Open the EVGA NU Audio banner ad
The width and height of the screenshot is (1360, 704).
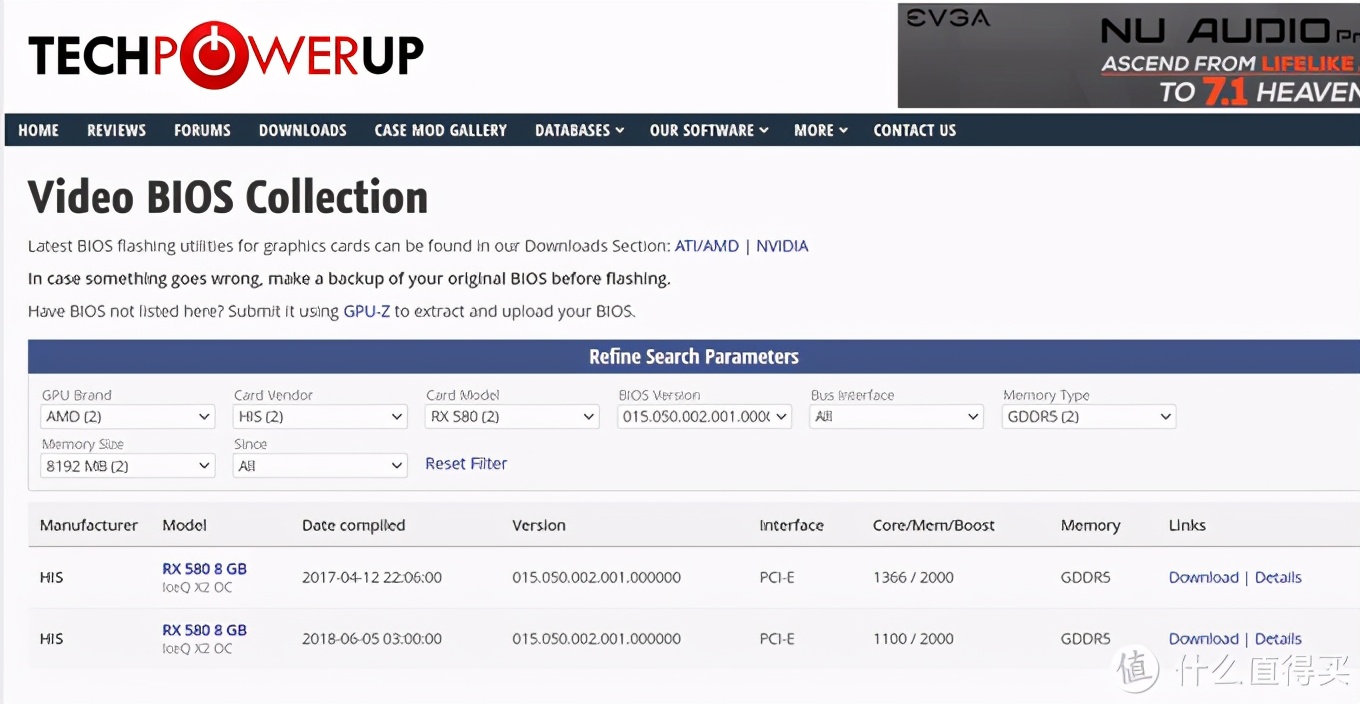click(1128, 56)
